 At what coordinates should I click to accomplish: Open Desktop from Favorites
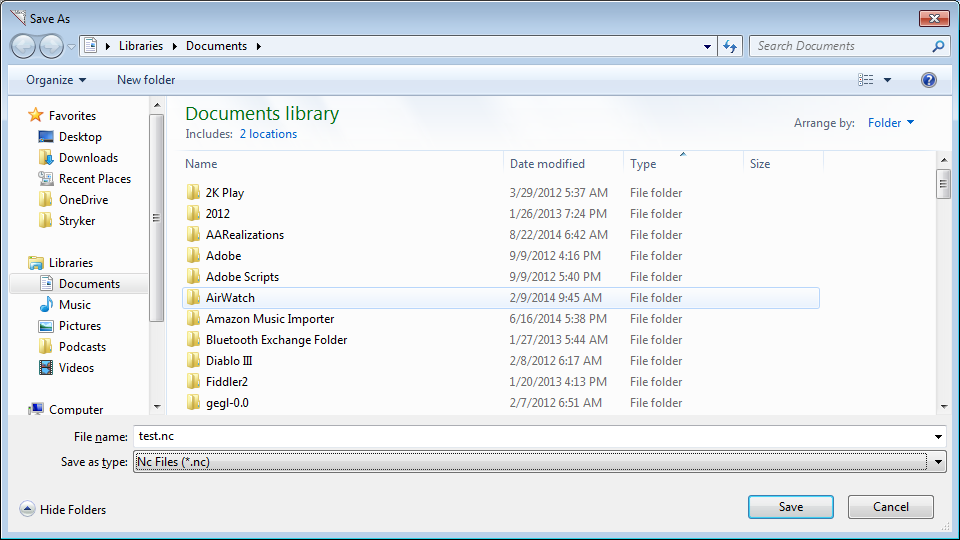click(x=80, y=137)
